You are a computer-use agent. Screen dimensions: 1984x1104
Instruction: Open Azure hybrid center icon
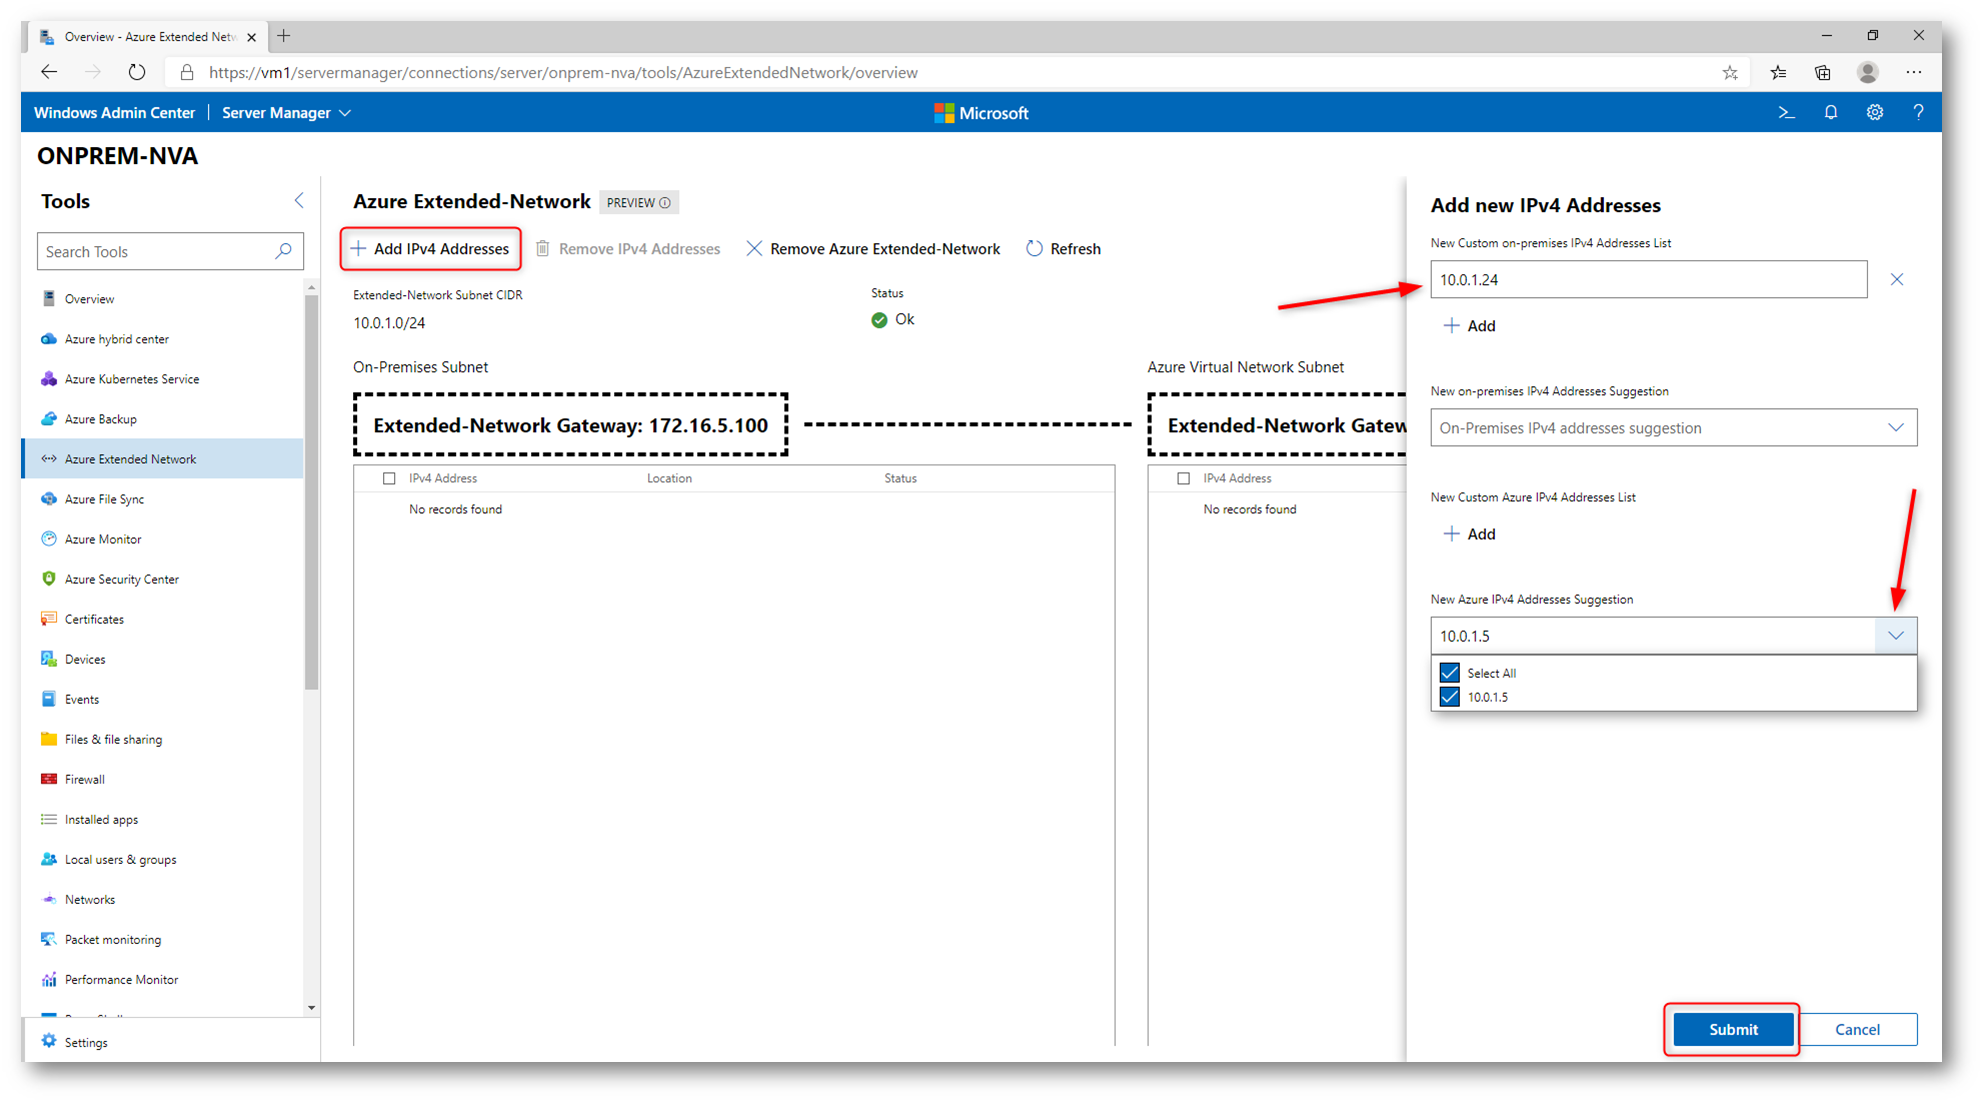coord(48,338)
